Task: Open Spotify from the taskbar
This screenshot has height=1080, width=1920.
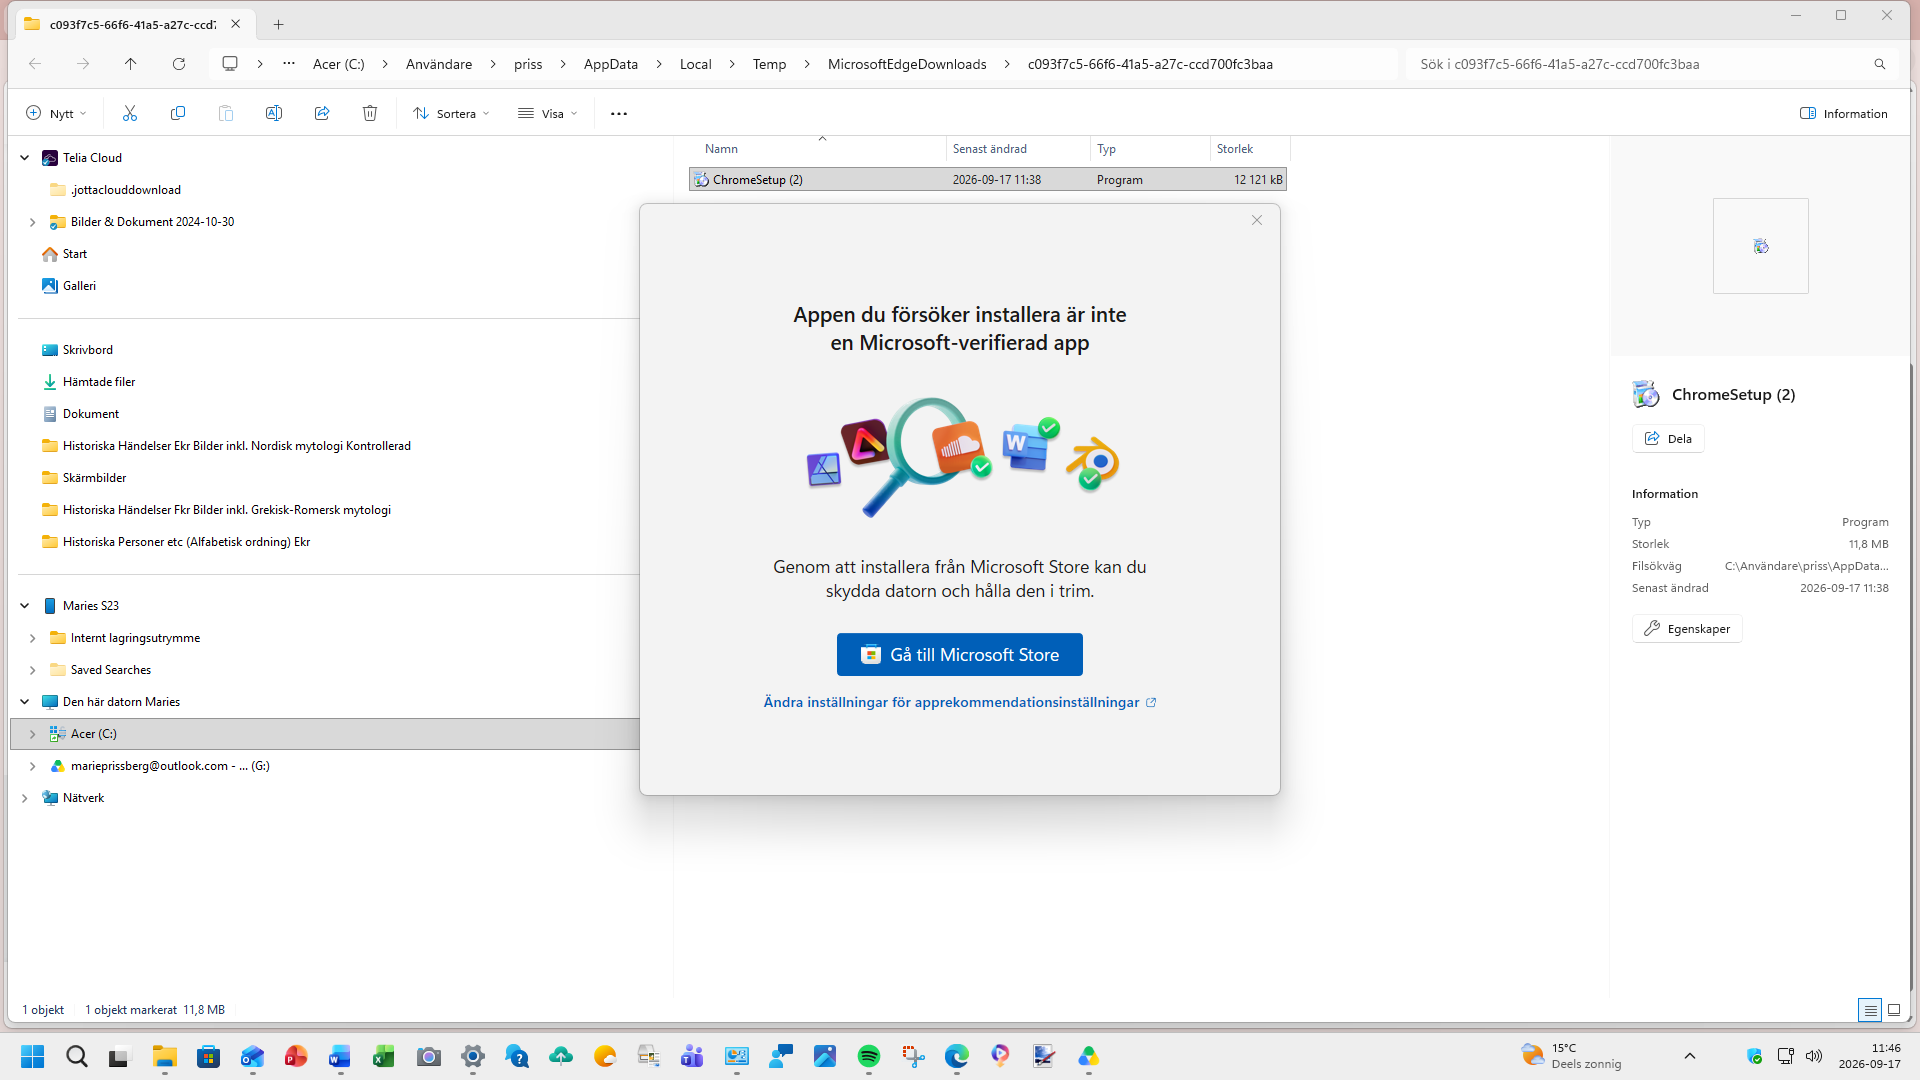Action: pyautogui.click(x=869, y=1056)
